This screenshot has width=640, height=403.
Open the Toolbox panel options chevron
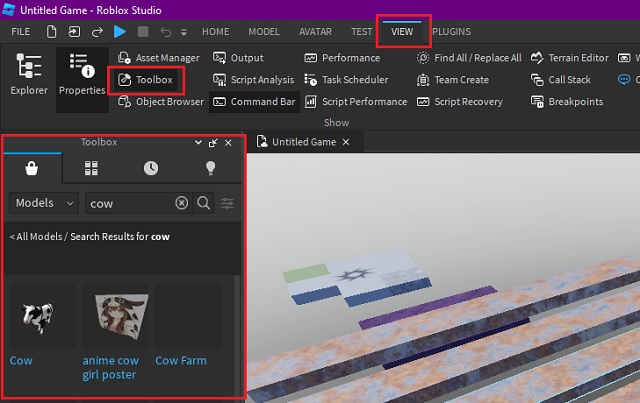coord(198,142)
